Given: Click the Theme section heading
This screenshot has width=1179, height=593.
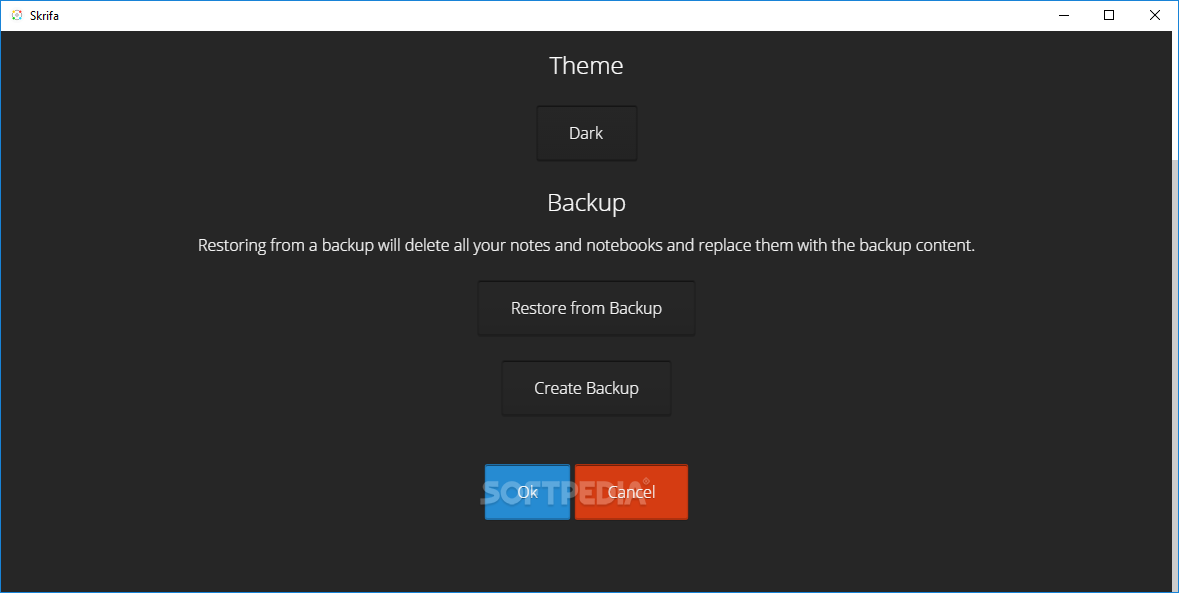Looking at the screenshot, I should point(586,65).
